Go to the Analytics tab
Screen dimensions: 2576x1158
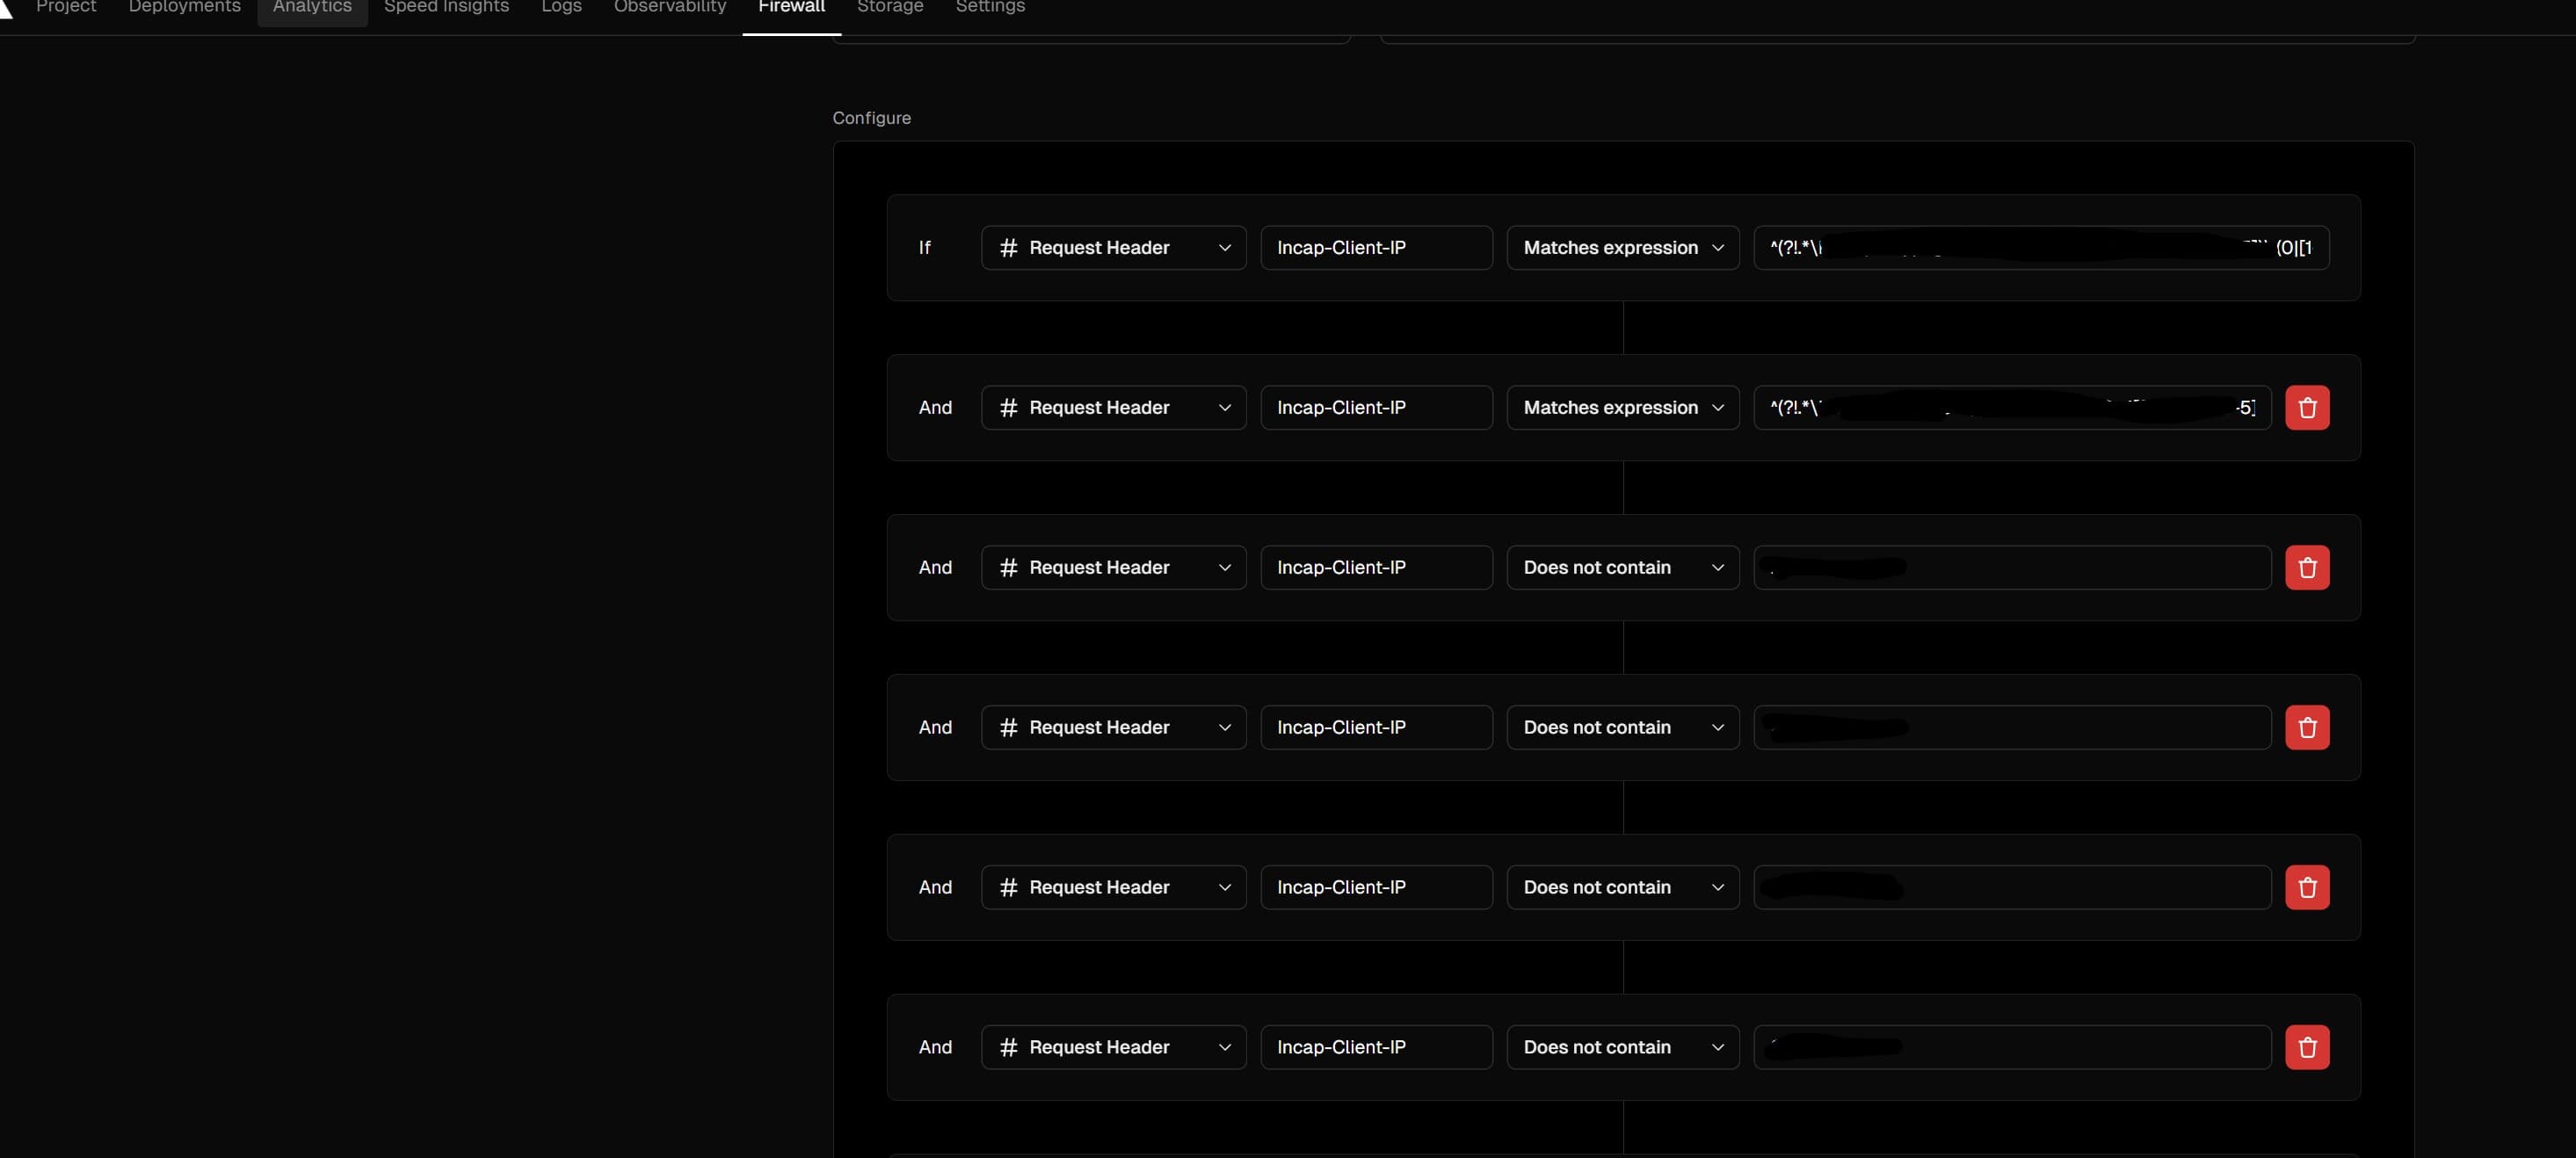[312, 8]
